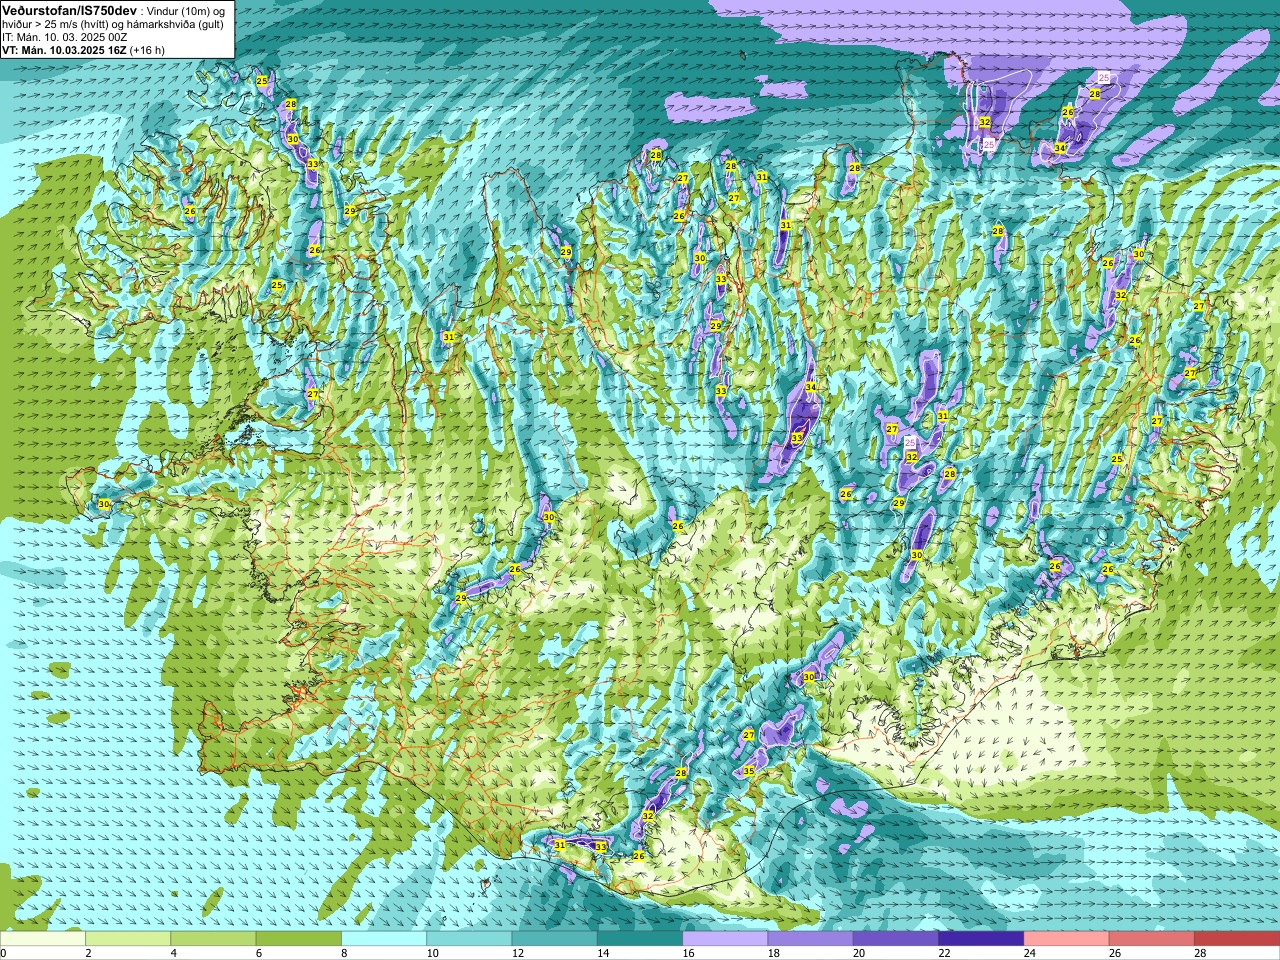Click the 22–24 m/s dark indigo swatch
This screenshot has width=1280, height=960.
pos(981,938)
